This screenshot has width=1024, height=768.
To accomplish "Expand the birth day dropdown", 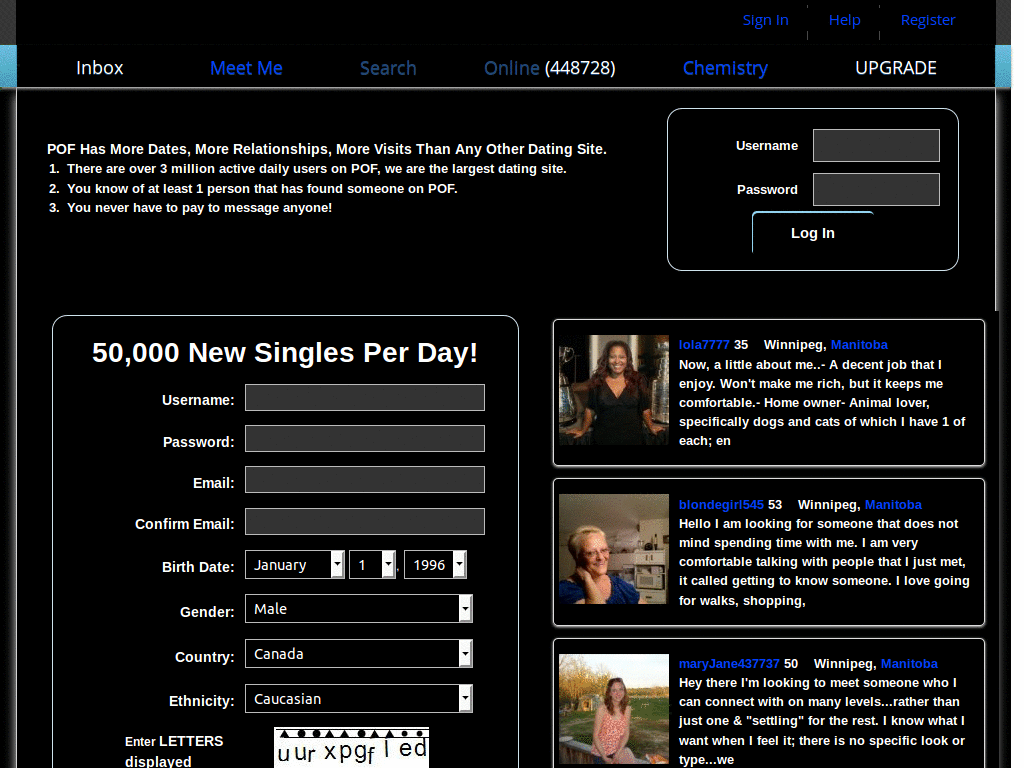I will pyautogui.click(x=371, y=564).
